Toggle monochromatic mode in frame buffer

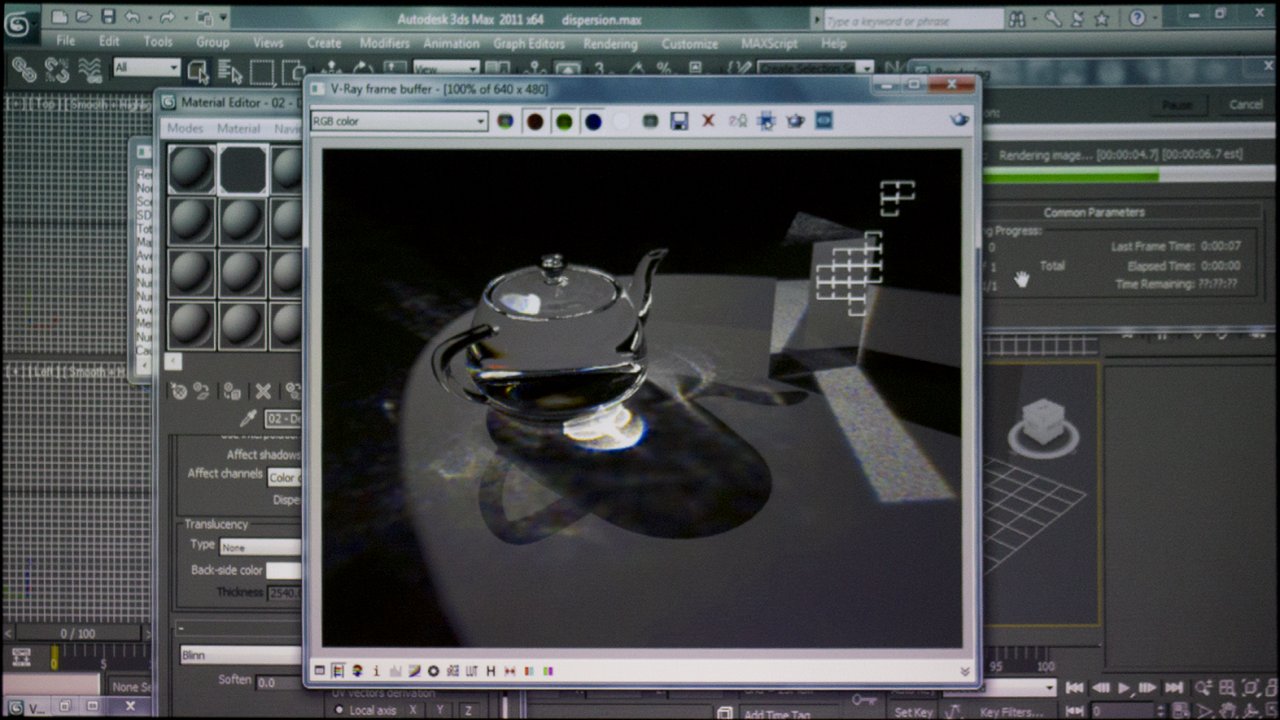650,121
